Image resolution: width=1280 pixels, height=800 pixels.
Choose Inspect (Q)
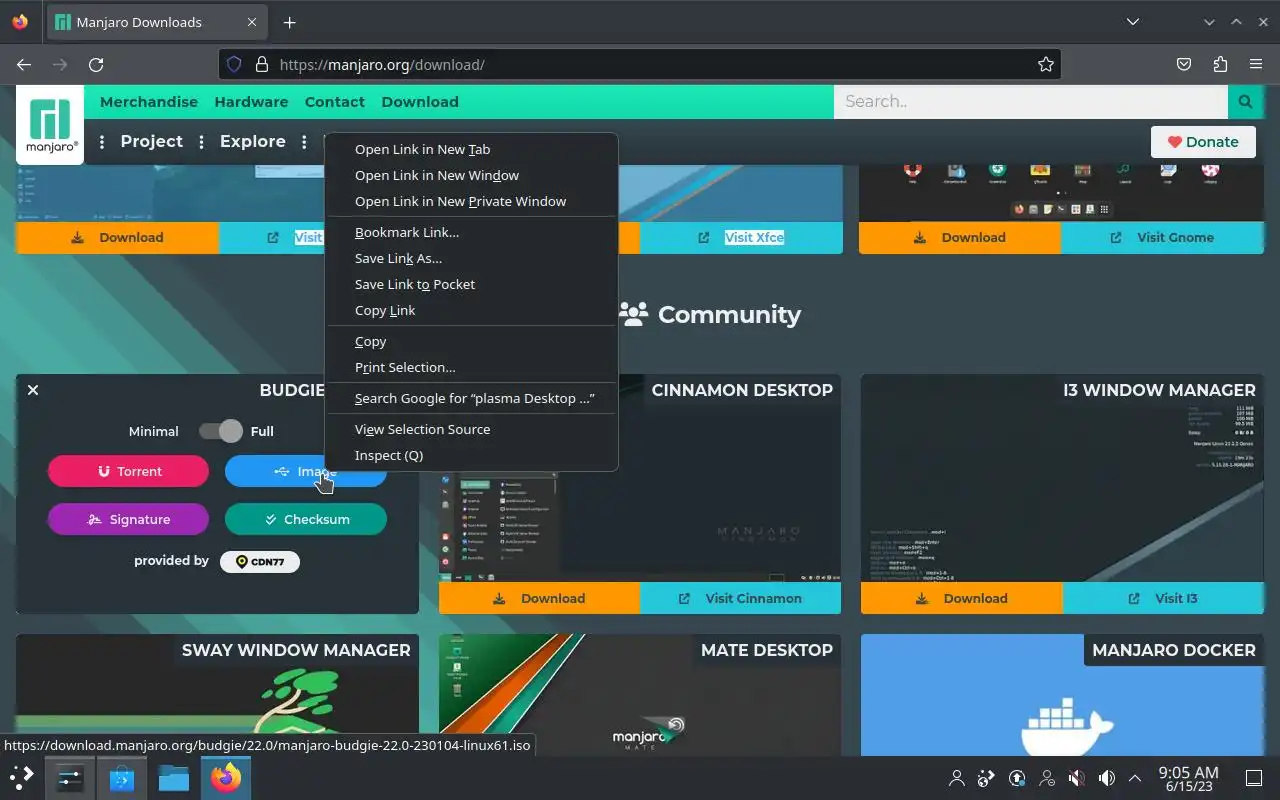(471, 455)
